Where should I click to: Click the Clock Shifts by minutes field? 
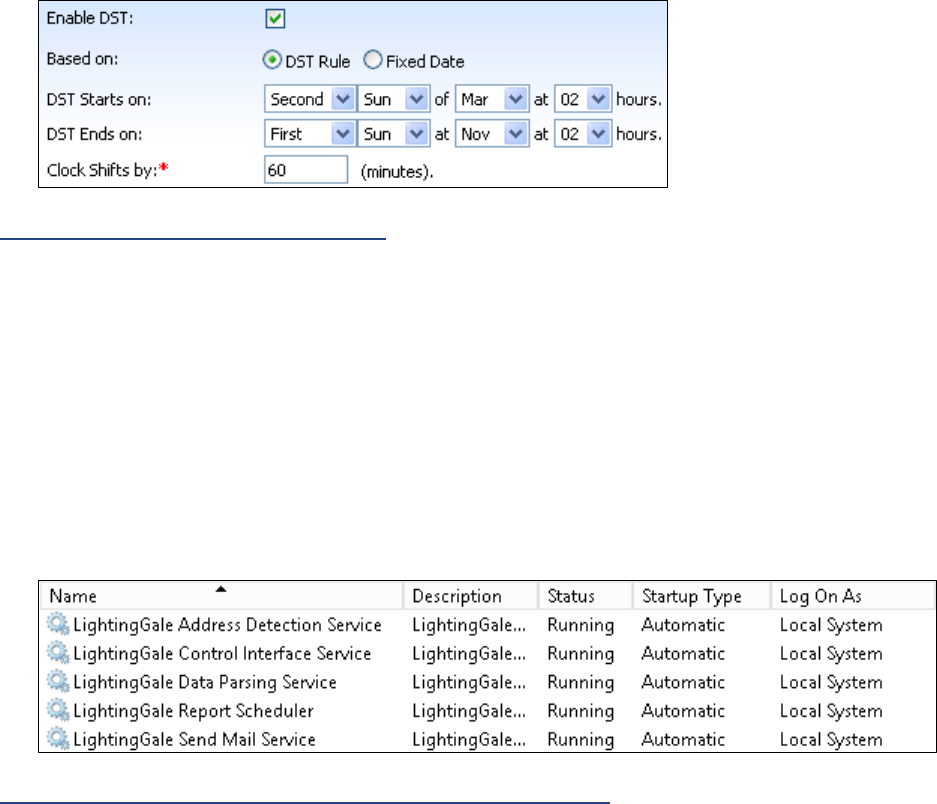coord(306,170)
